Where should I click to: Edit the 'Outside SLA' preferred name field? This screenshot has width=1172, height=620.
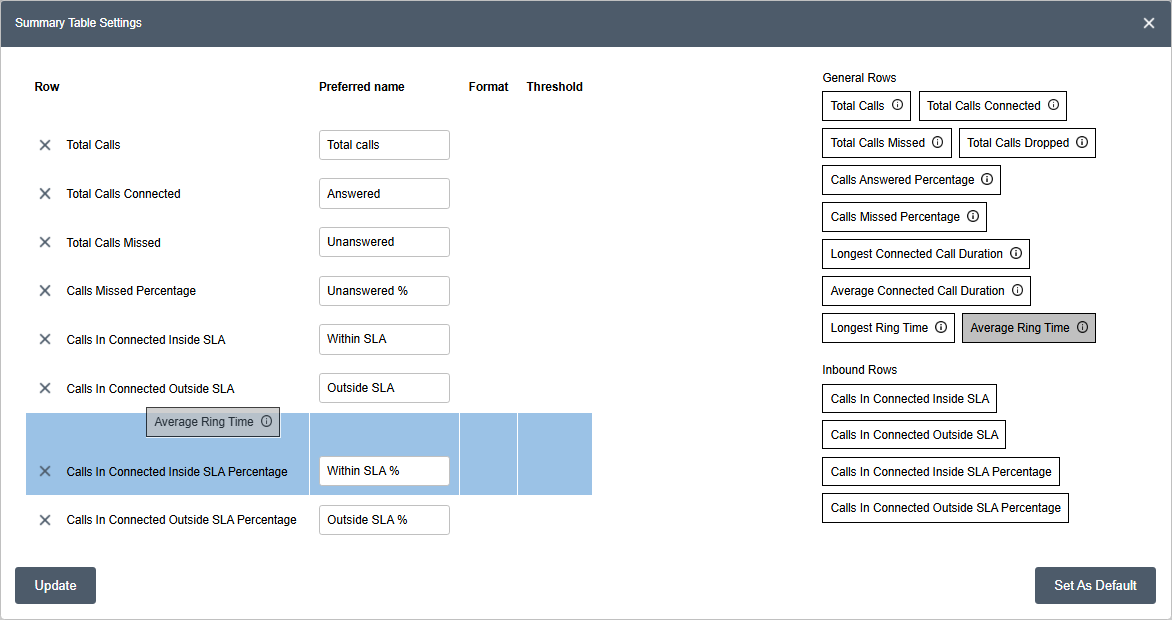[x=384, y=388]
